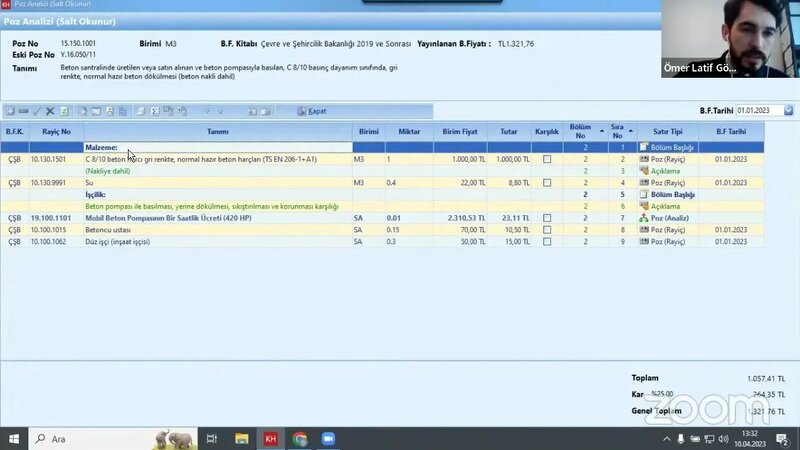Click the Tutar column header
The width and height of the screenshot is (800, 450).
pos(509,132)
